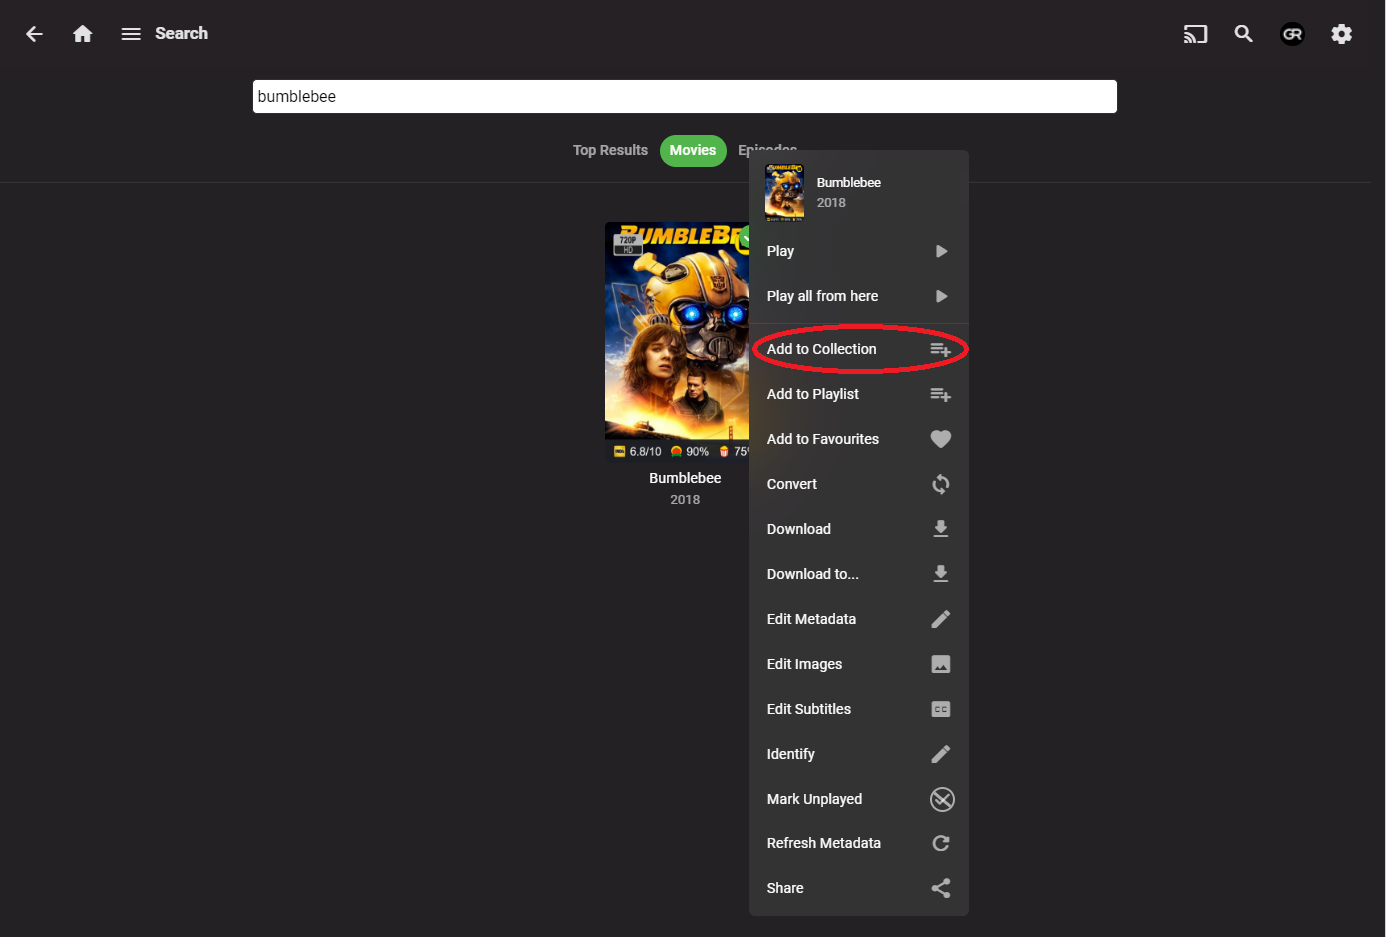1386x937 pixels.
Task: Click the play arrow icon beside Play
Action: [941, 251]
